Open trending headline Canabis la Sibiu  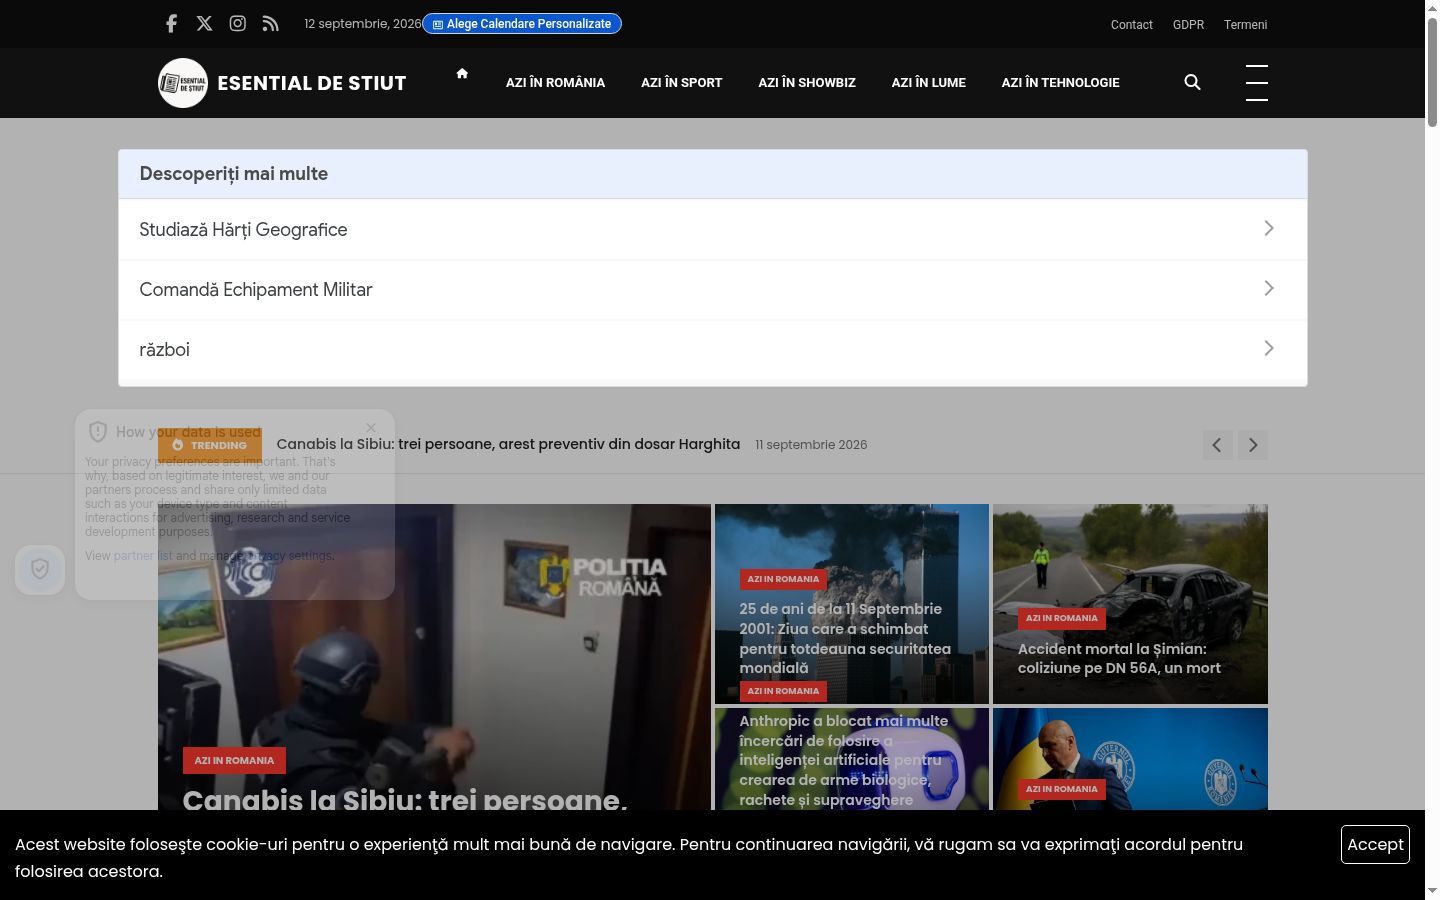508,444
